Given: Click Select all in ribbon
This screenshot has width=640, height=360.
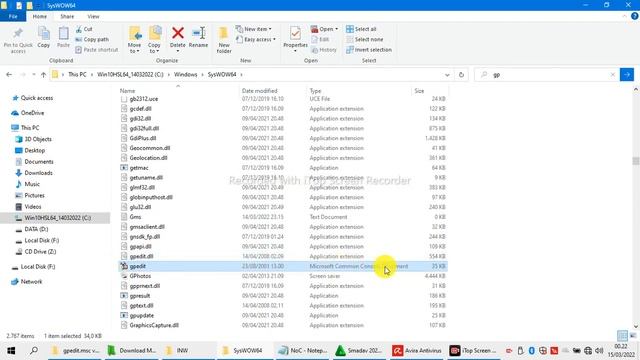Looking at the screenshot, I should point(361,29).
